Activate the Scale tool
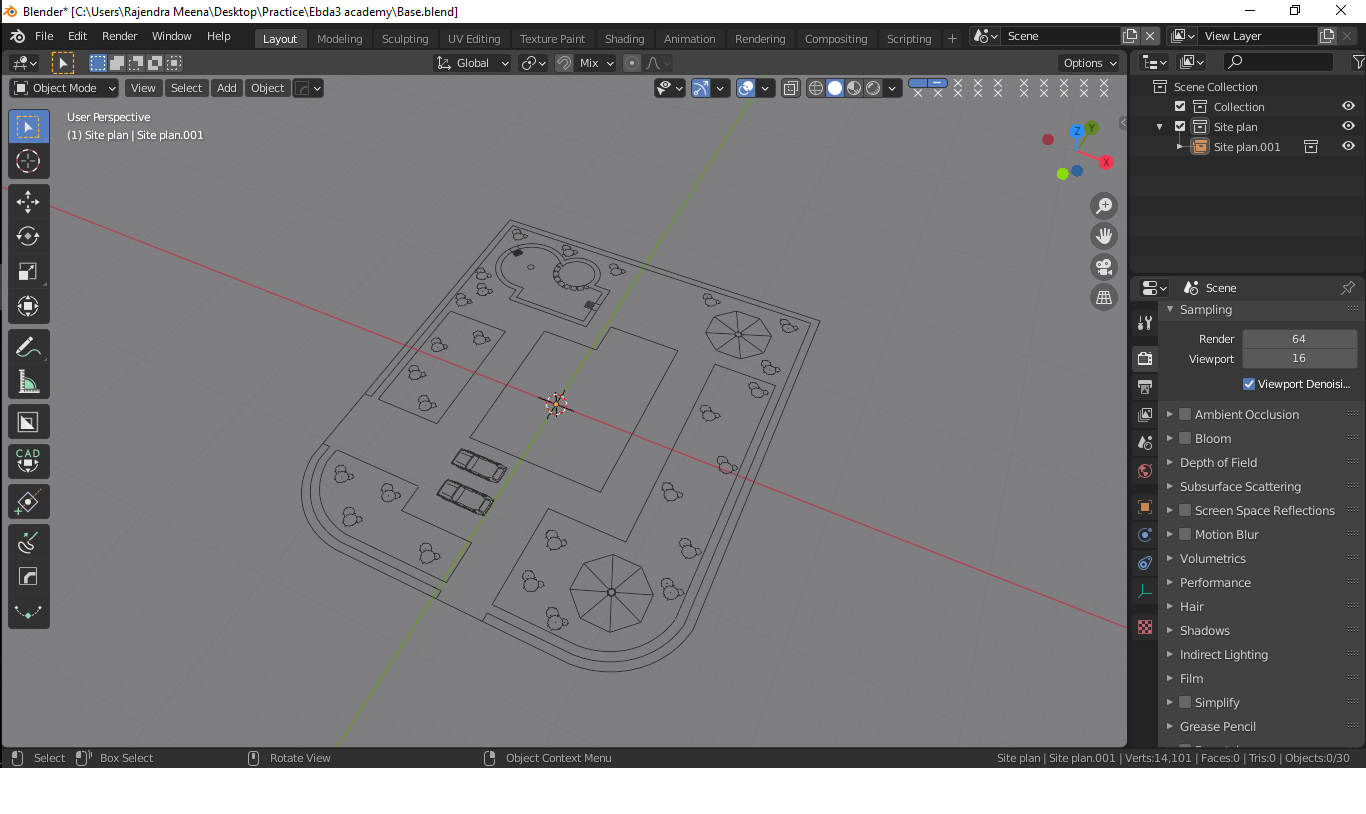This screenshot has height=814, width=1366. 28,272
